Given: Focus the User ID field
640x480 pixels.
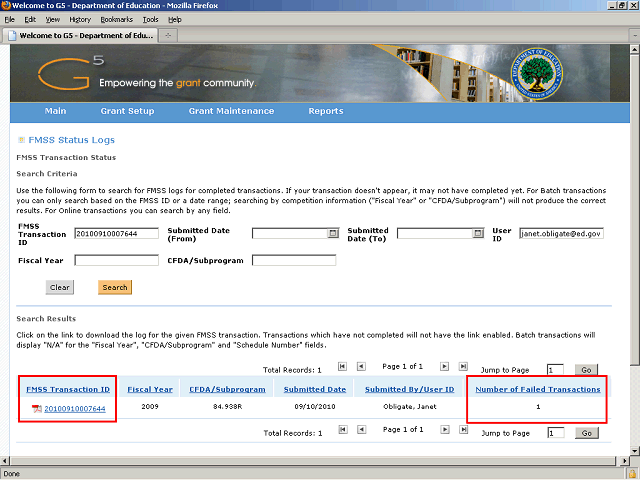Looking at the screenshot, I should coord(561,233).
